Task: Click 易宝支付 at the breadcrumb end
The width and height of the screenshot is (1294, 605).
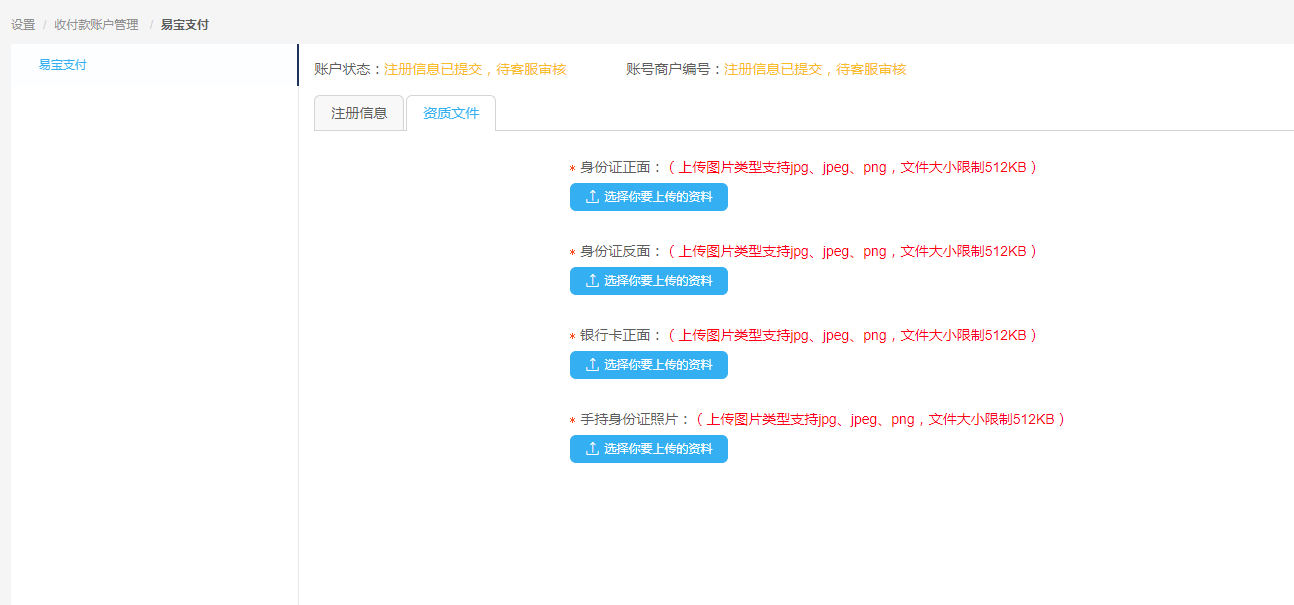Action: [185, 25]
